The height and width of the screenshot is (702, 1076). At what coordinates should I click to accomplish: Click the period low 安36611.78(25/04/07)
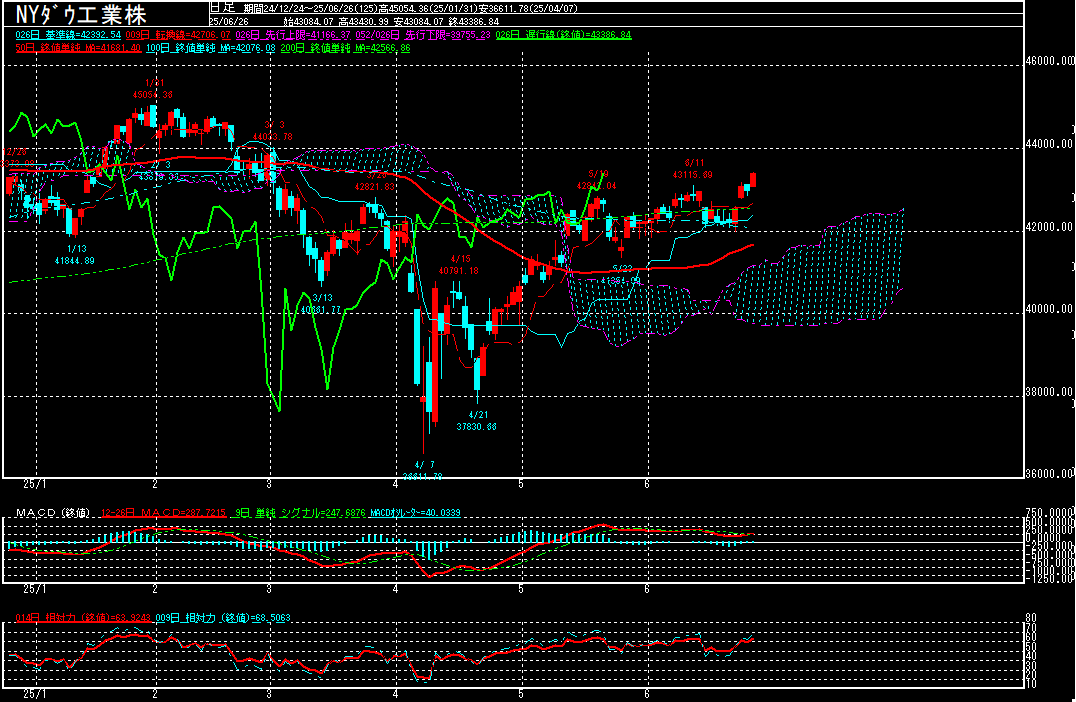[528, 8]
